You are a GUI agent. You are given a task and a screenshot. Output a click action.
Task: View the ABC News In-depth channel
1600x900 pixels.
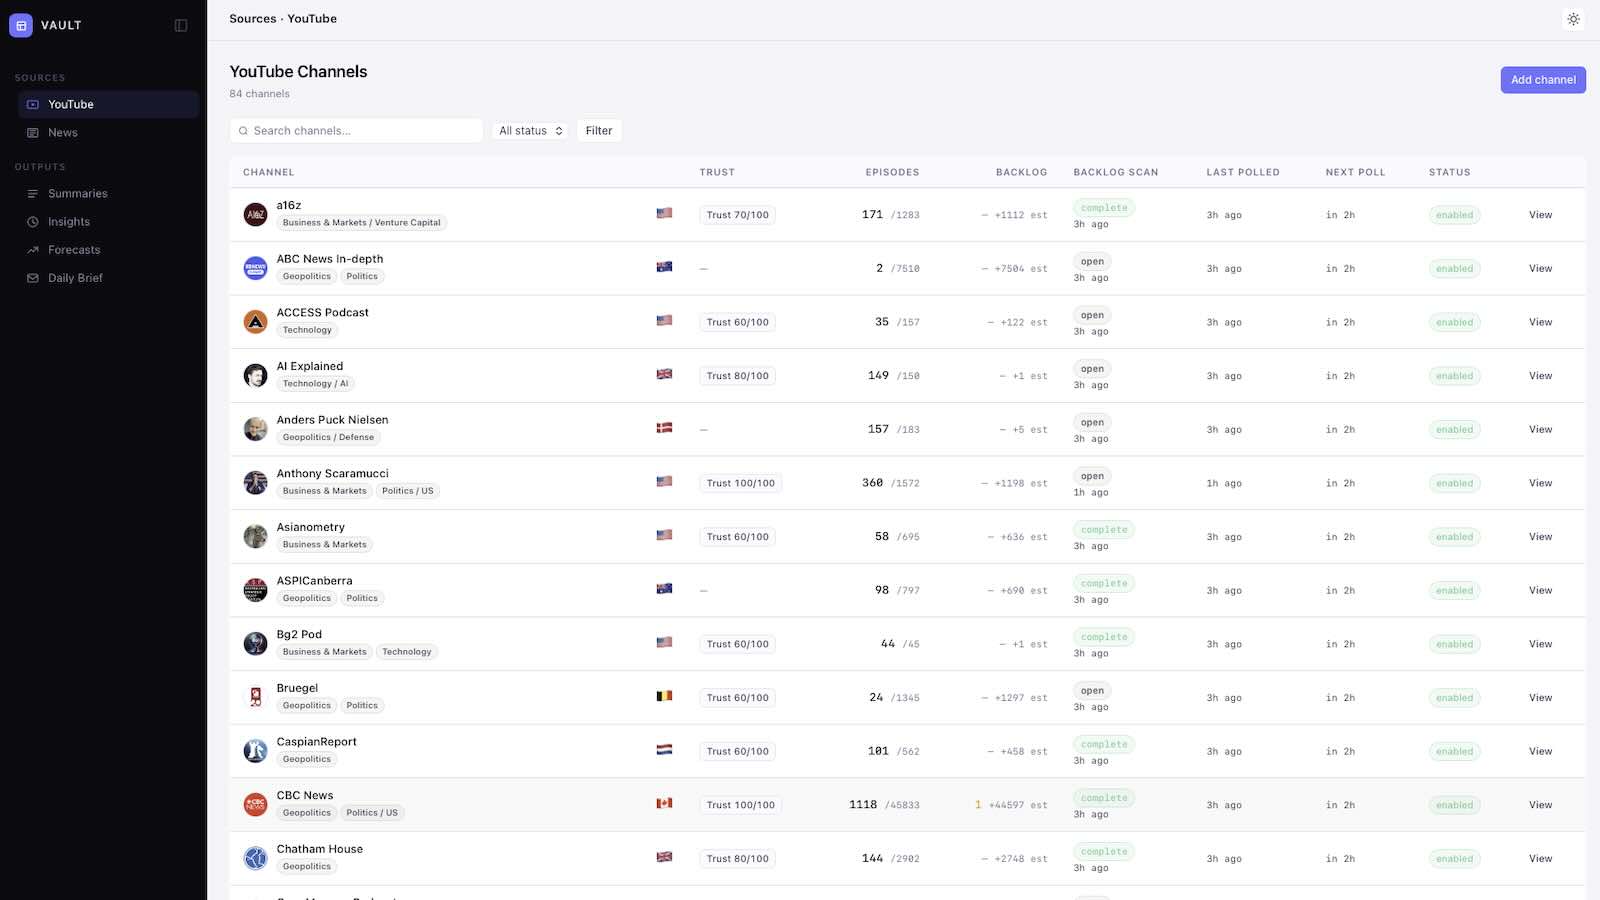[x=1540, y=268]
